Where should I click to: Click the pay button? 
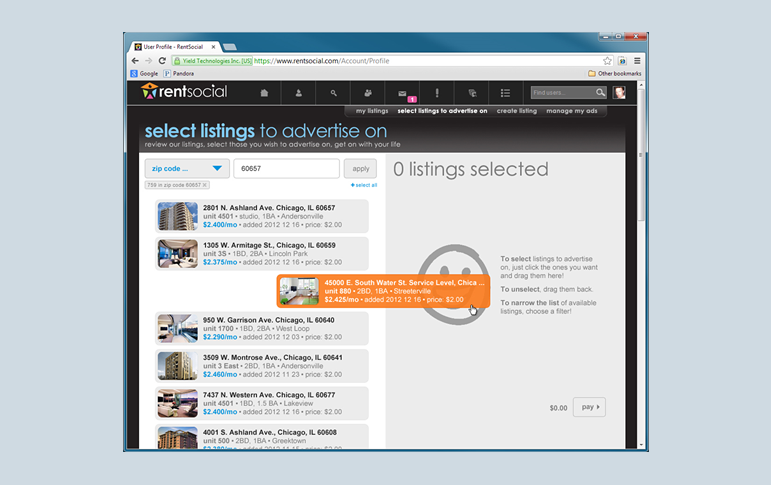tap(589, 407)
